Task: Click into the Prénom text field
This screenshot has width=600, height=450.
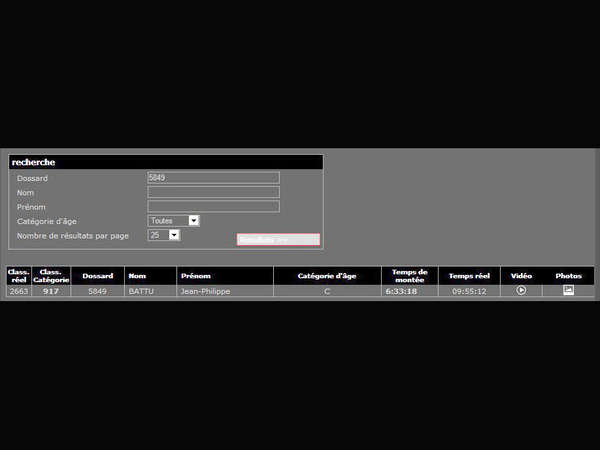Action: [213, 206]
